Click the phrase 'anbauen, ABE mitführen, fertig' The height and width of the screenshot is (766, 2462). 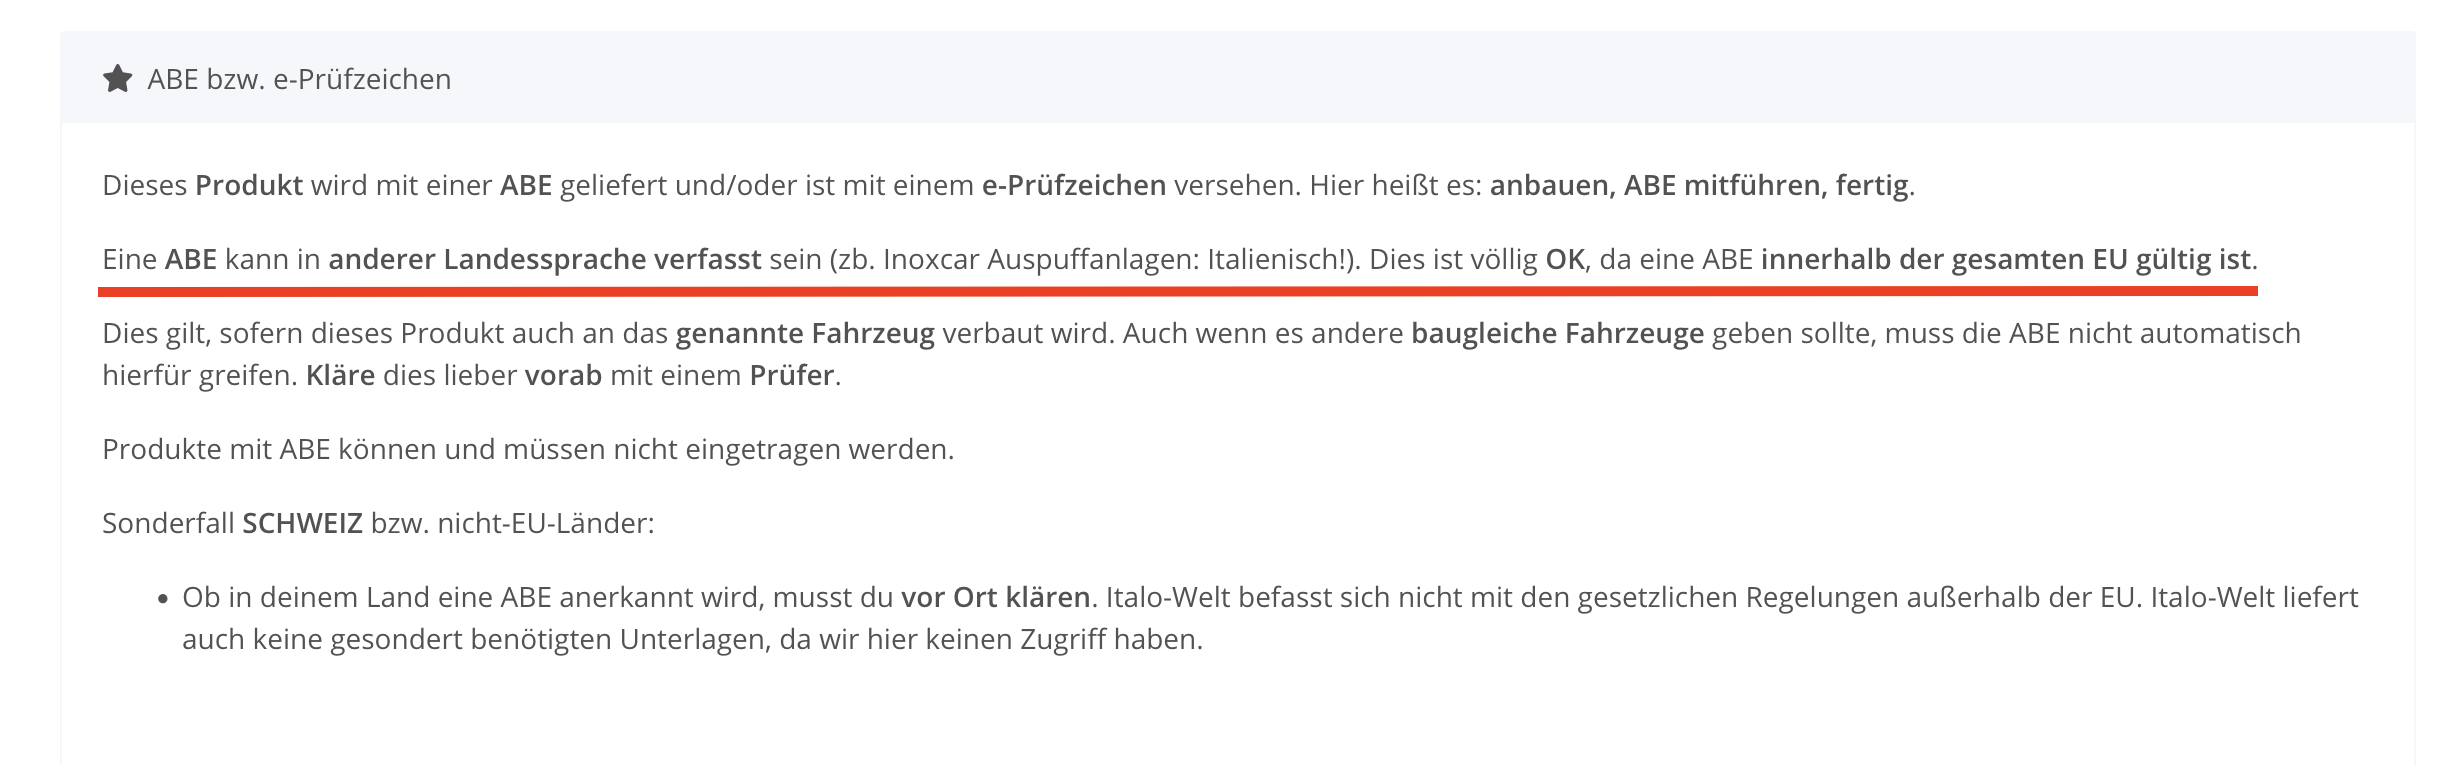1699,185
